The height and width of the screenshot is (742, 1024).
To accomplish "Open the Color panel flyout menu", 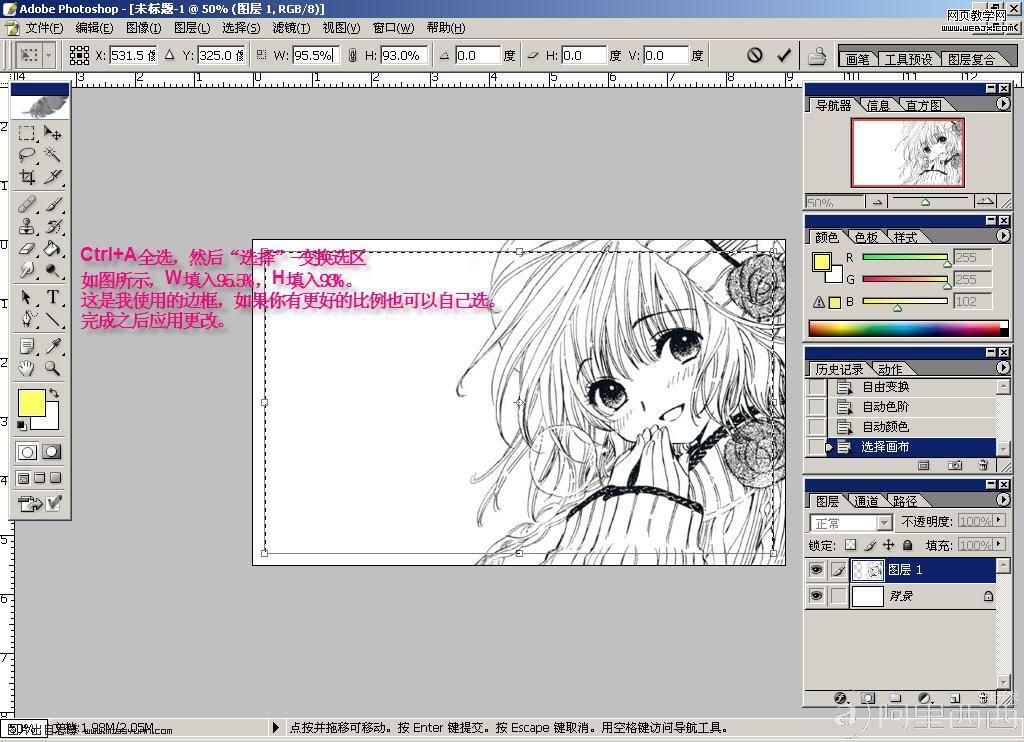I will (x=1003, y=236).
